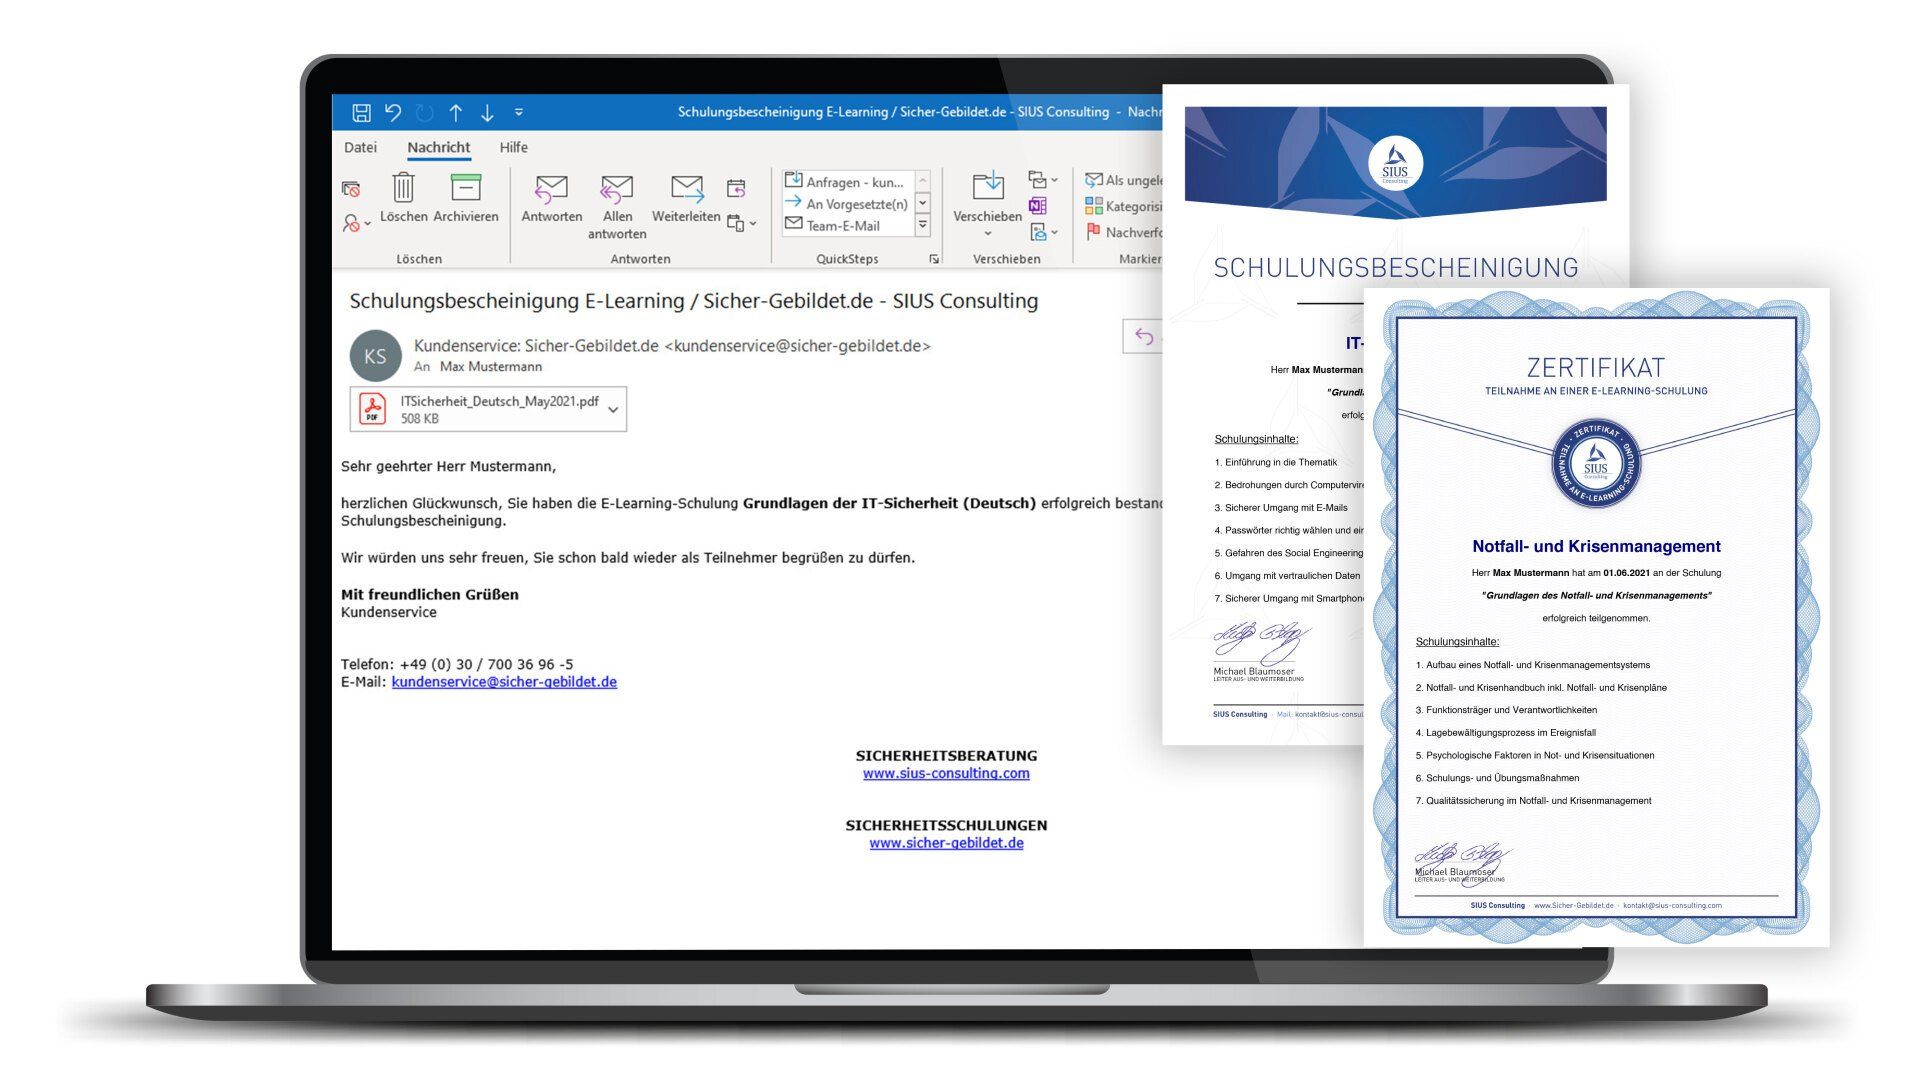Forward the email using Weiterleiten
Image resolution: width=1920 pixels, height=1080 pixels.
point(686,188)
